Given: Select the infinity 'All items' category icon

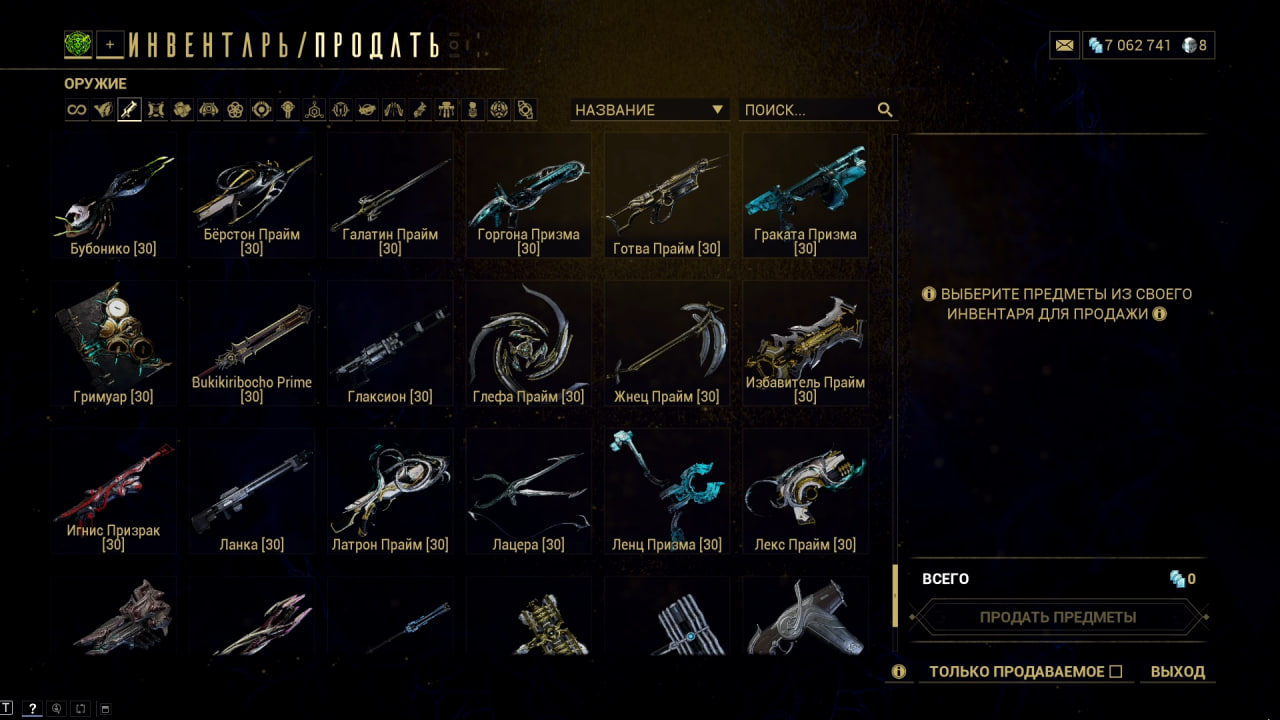Looking at the screenshot, I should point(76,110).
